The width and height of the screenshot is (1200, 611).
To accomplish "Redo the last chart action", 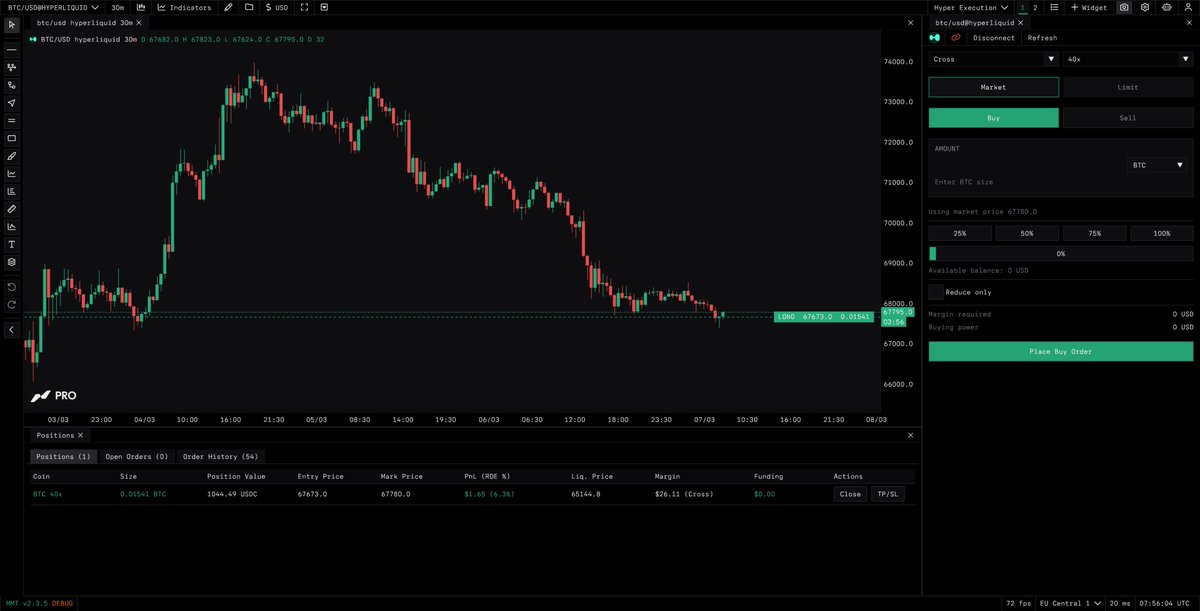I will click(x=11, y=304).
